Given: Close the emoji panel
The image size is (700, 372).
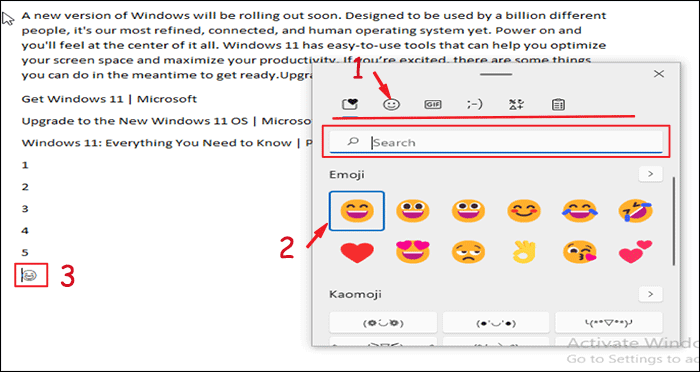Looking at the screenshot, I should pyautogui.click(x=659, y=74).
